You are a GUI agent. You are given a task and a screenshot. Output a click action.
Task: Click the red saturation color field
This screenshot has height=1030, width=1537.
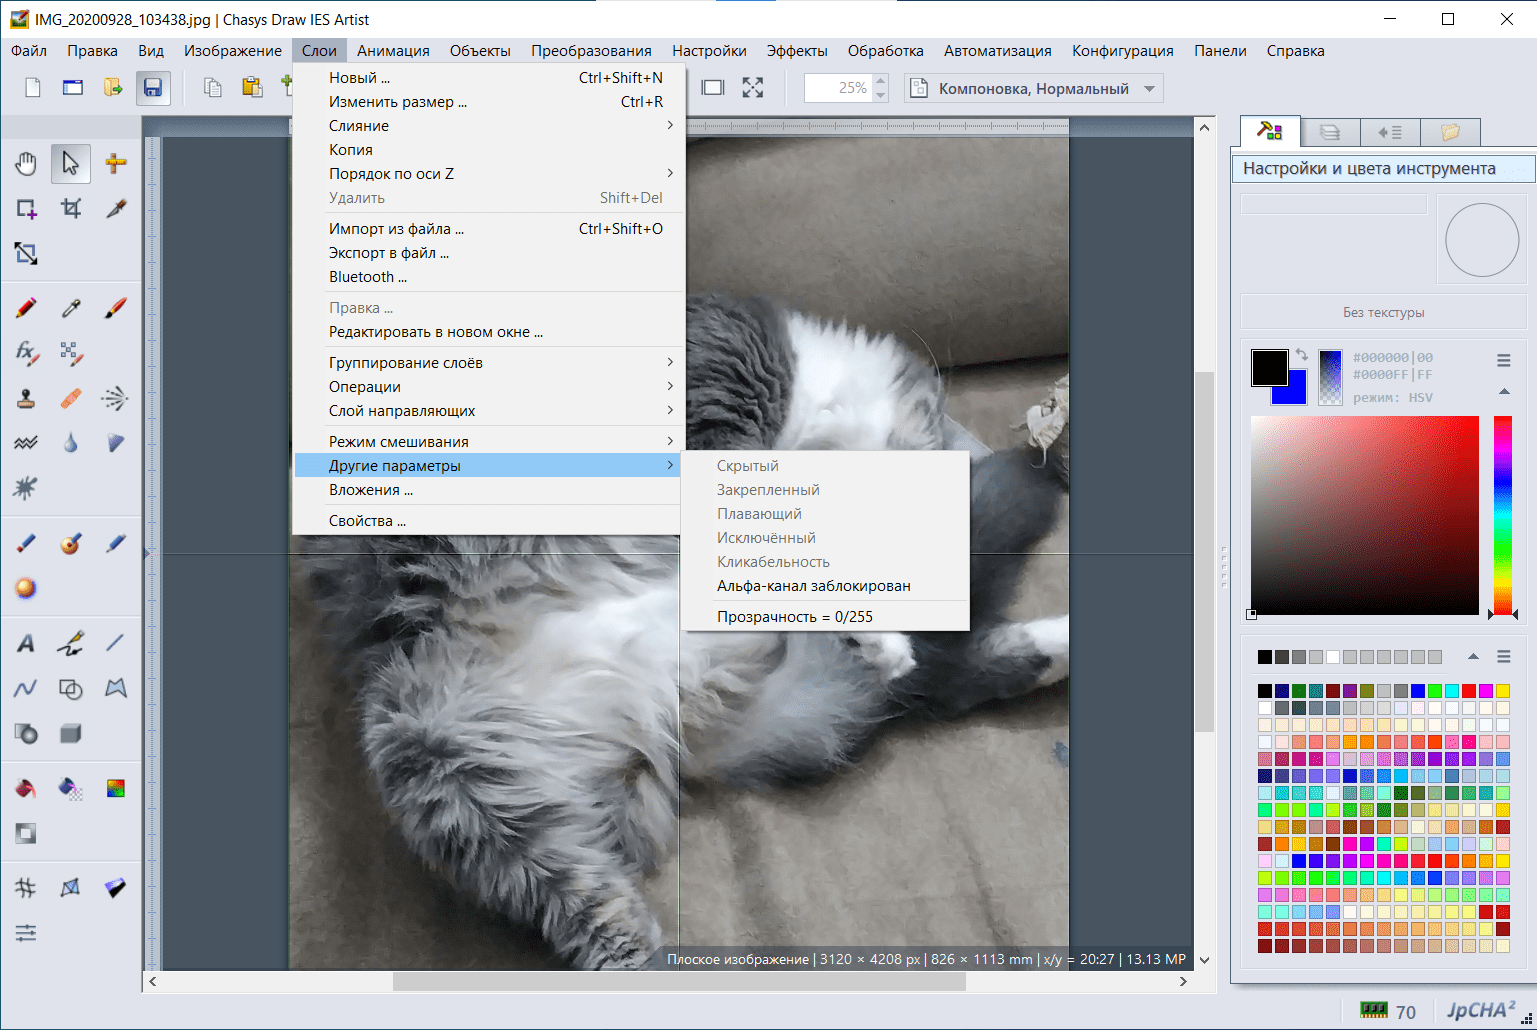[1364, 515]
